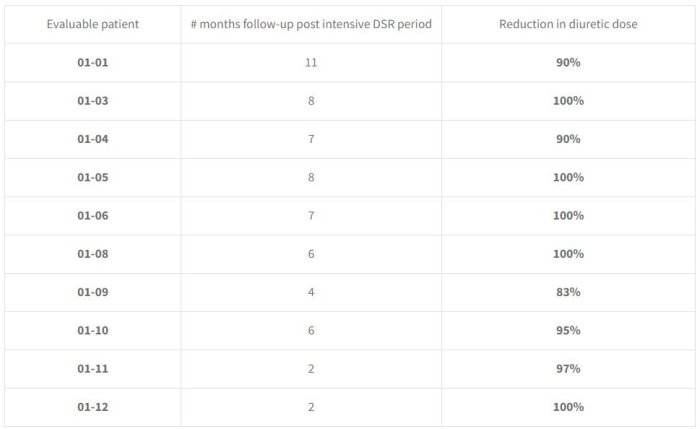This screenshot has width=700, height=429.
Task: Click the 100% reduction for patient 01-12
Action: pyautogui.click(x=567, y=407)
